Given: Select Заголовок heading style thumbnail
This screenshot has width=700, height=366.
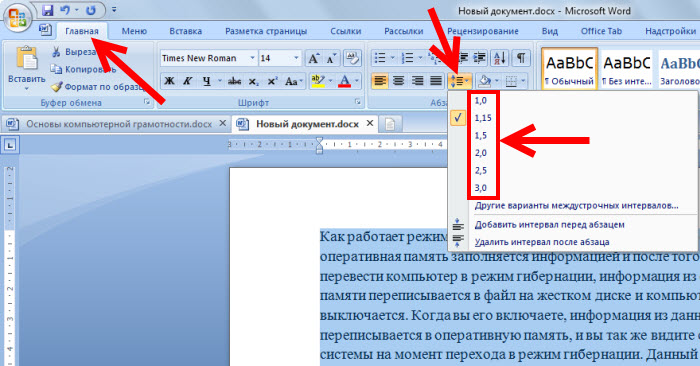Looking at the screenshot, I should (679, 69).
